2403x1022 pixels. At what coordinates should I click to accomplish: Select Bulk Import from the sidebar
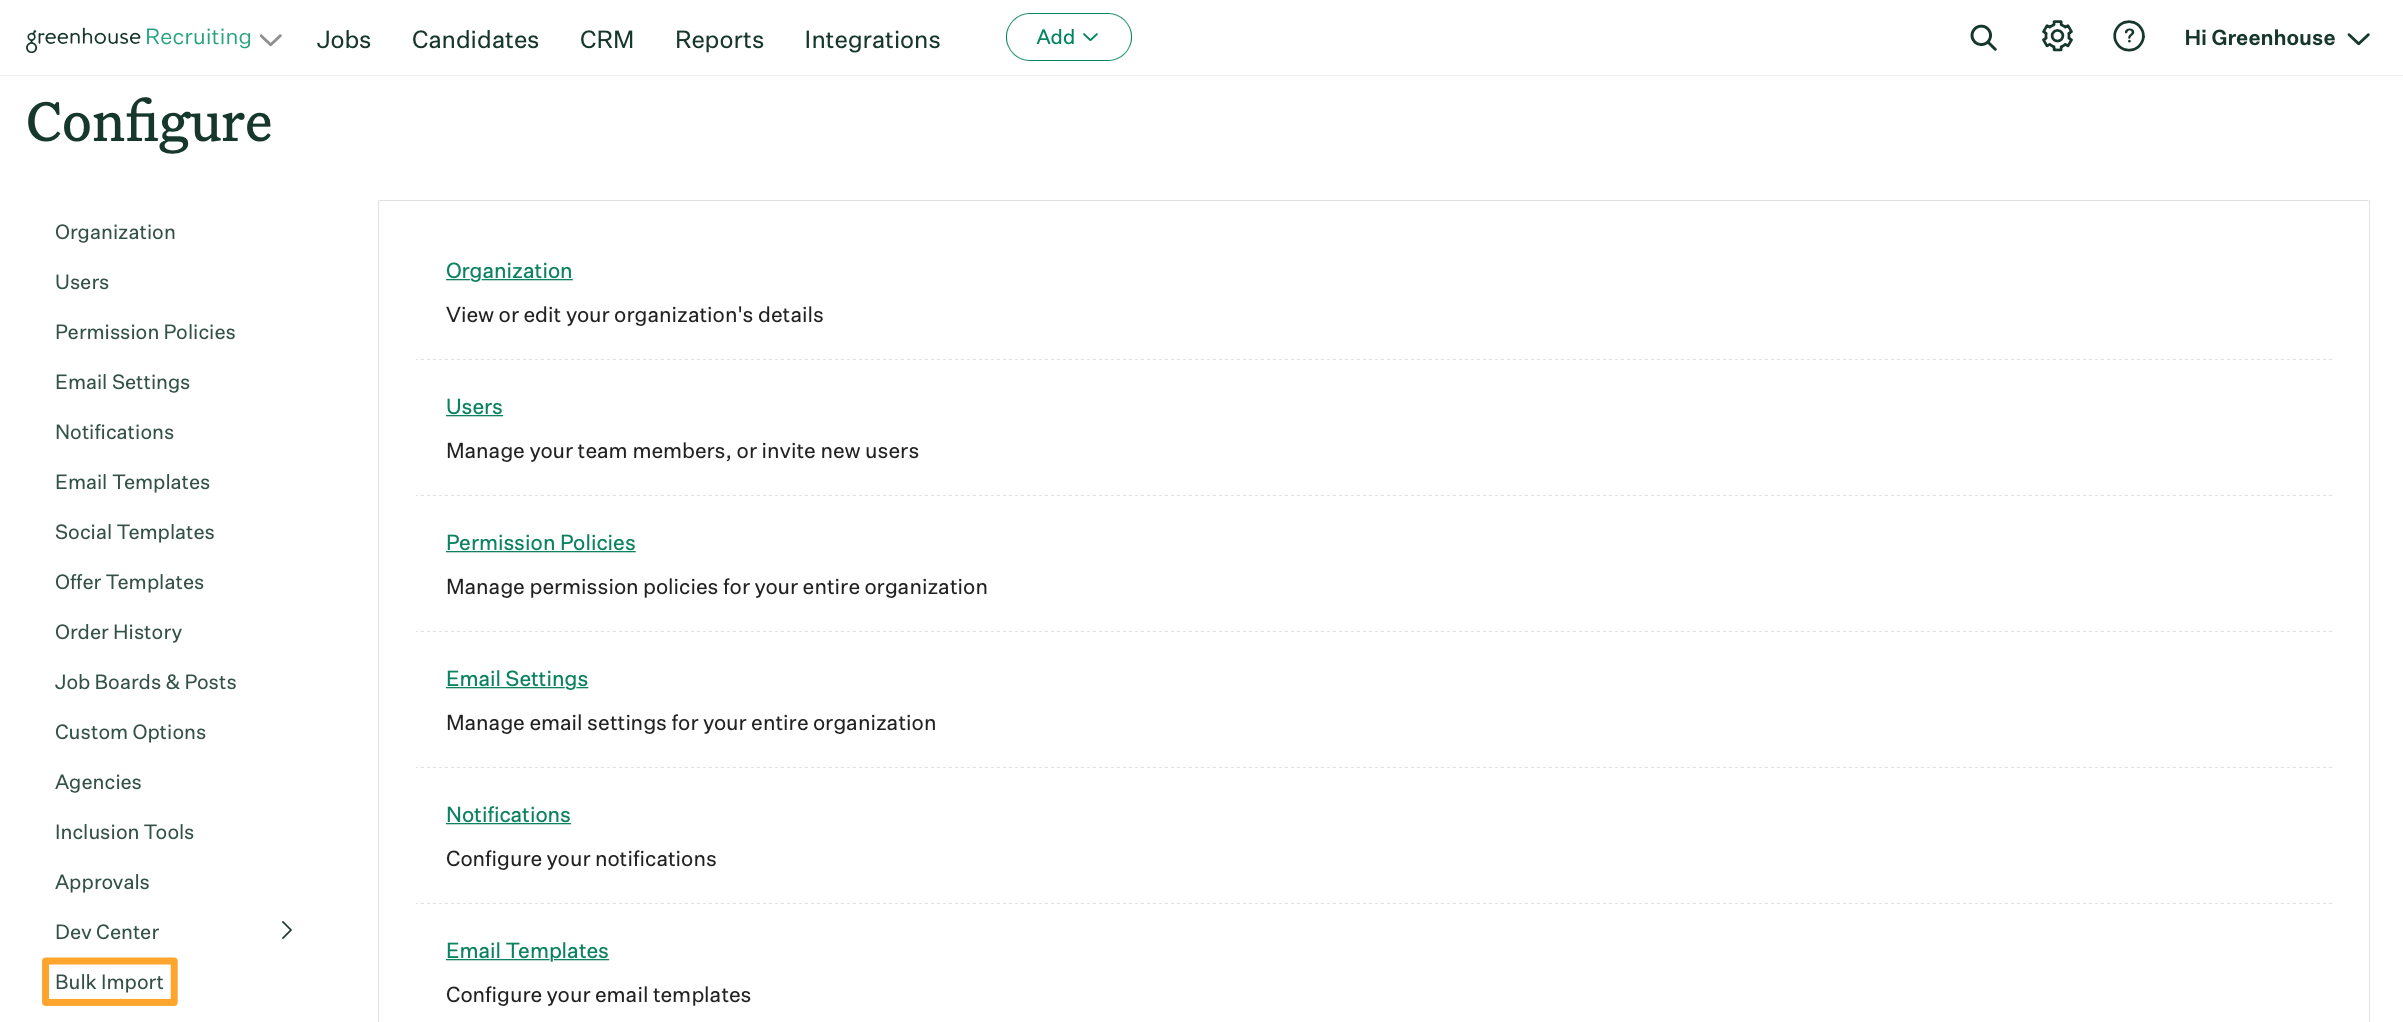click(x=109, y=981)
